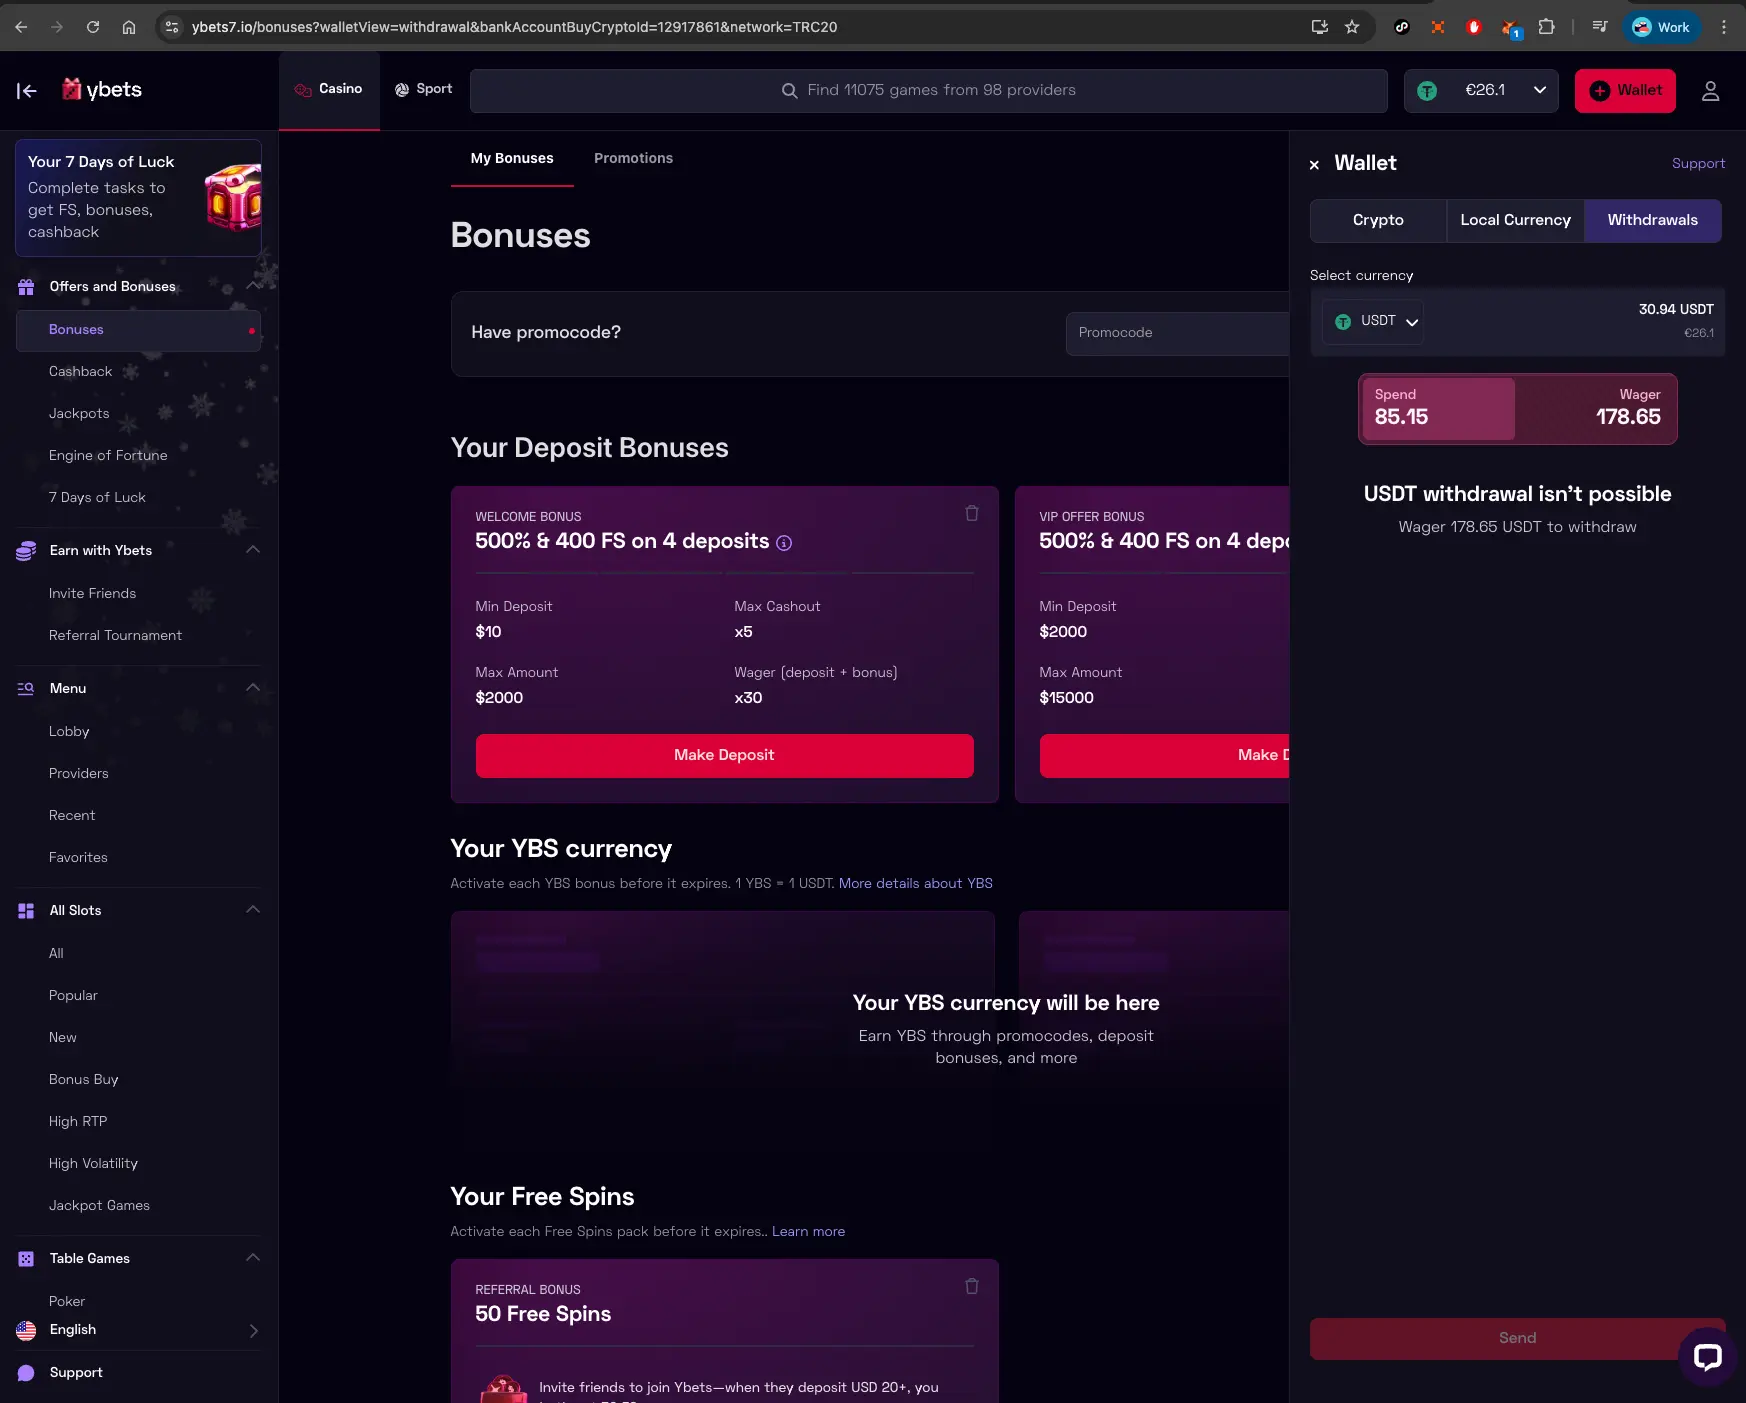Screen dimensions: 1746x1403
Task: Click the Table Games dice icon
Action: [x=26, y=1259]
